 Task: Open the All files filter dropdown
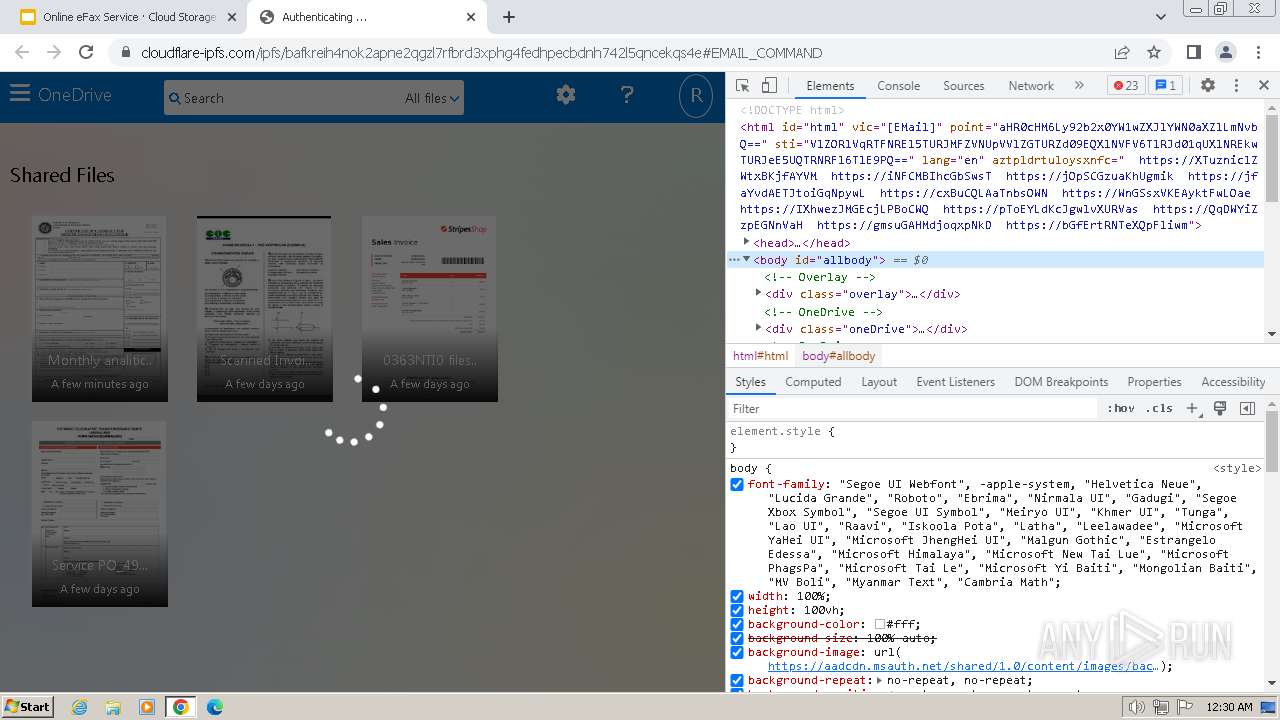(432, 98)
